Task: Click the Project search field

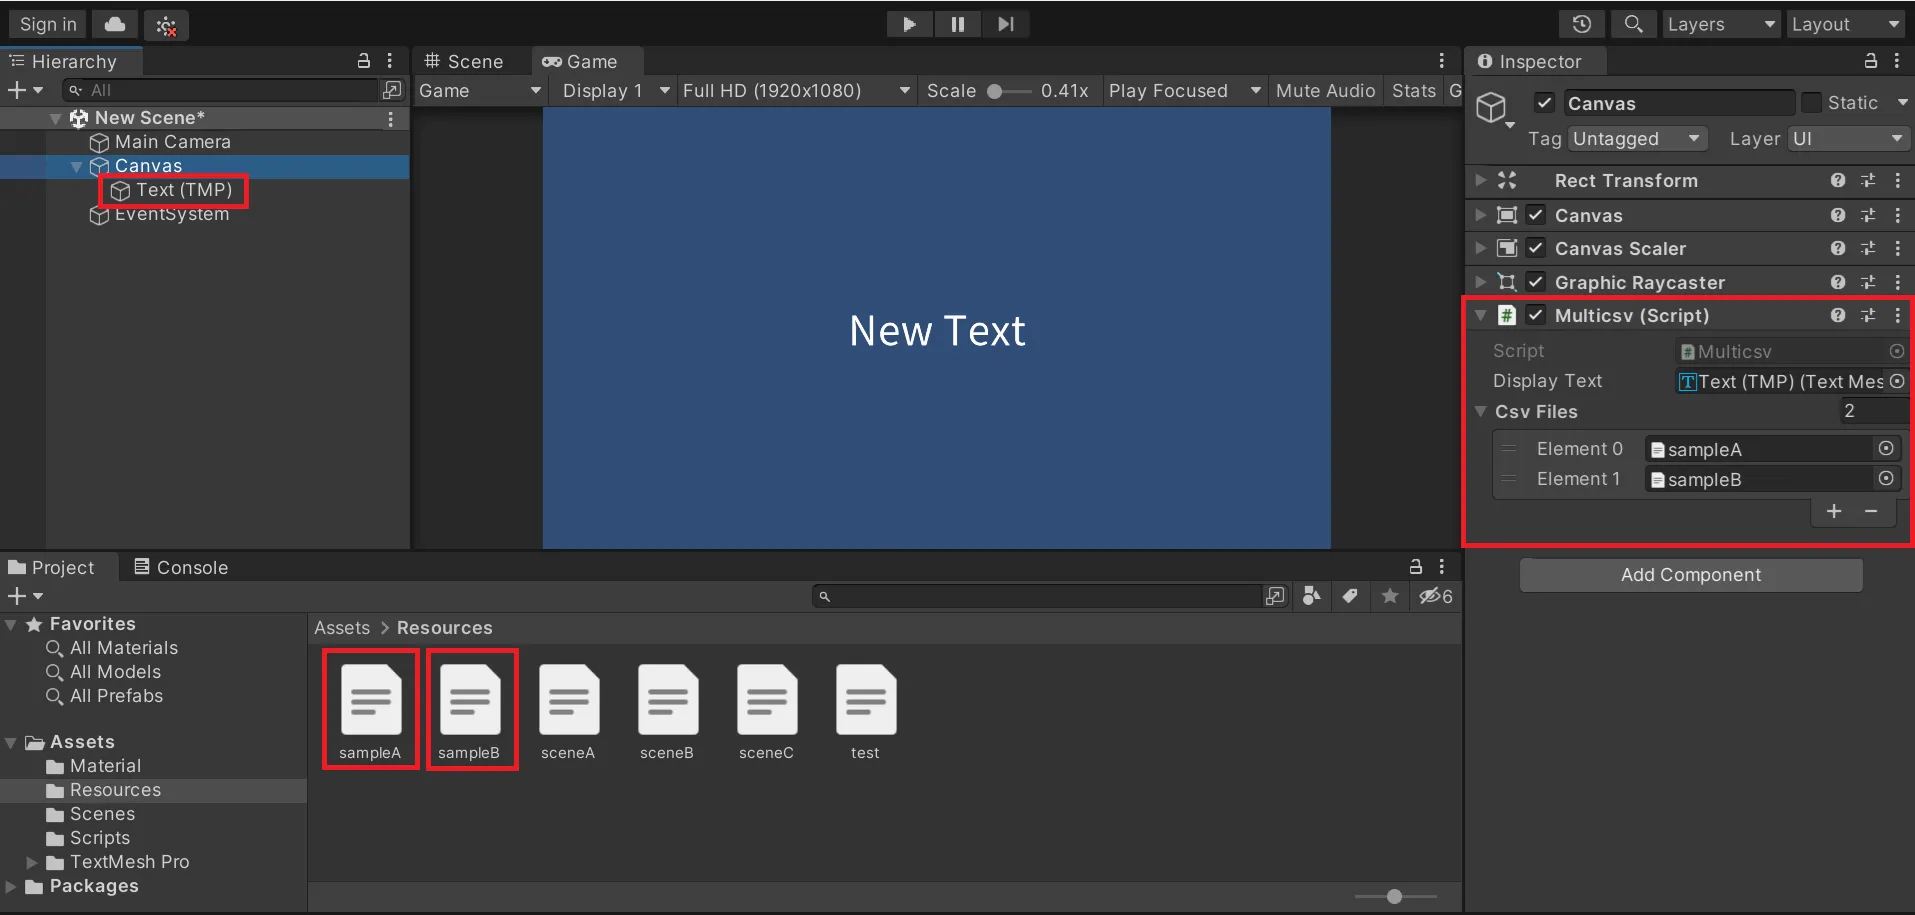Action: pos(1037,596)
